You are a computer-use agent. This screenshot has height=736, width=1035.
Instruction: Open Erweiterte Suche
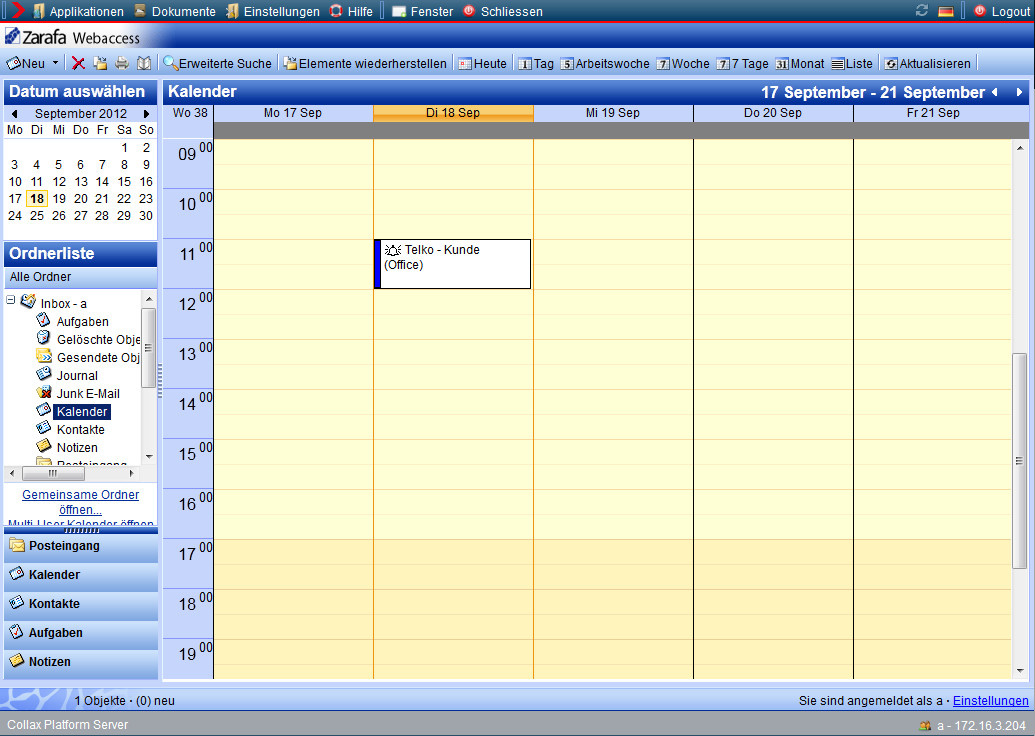pyautogui.click(x=217, y=63)
